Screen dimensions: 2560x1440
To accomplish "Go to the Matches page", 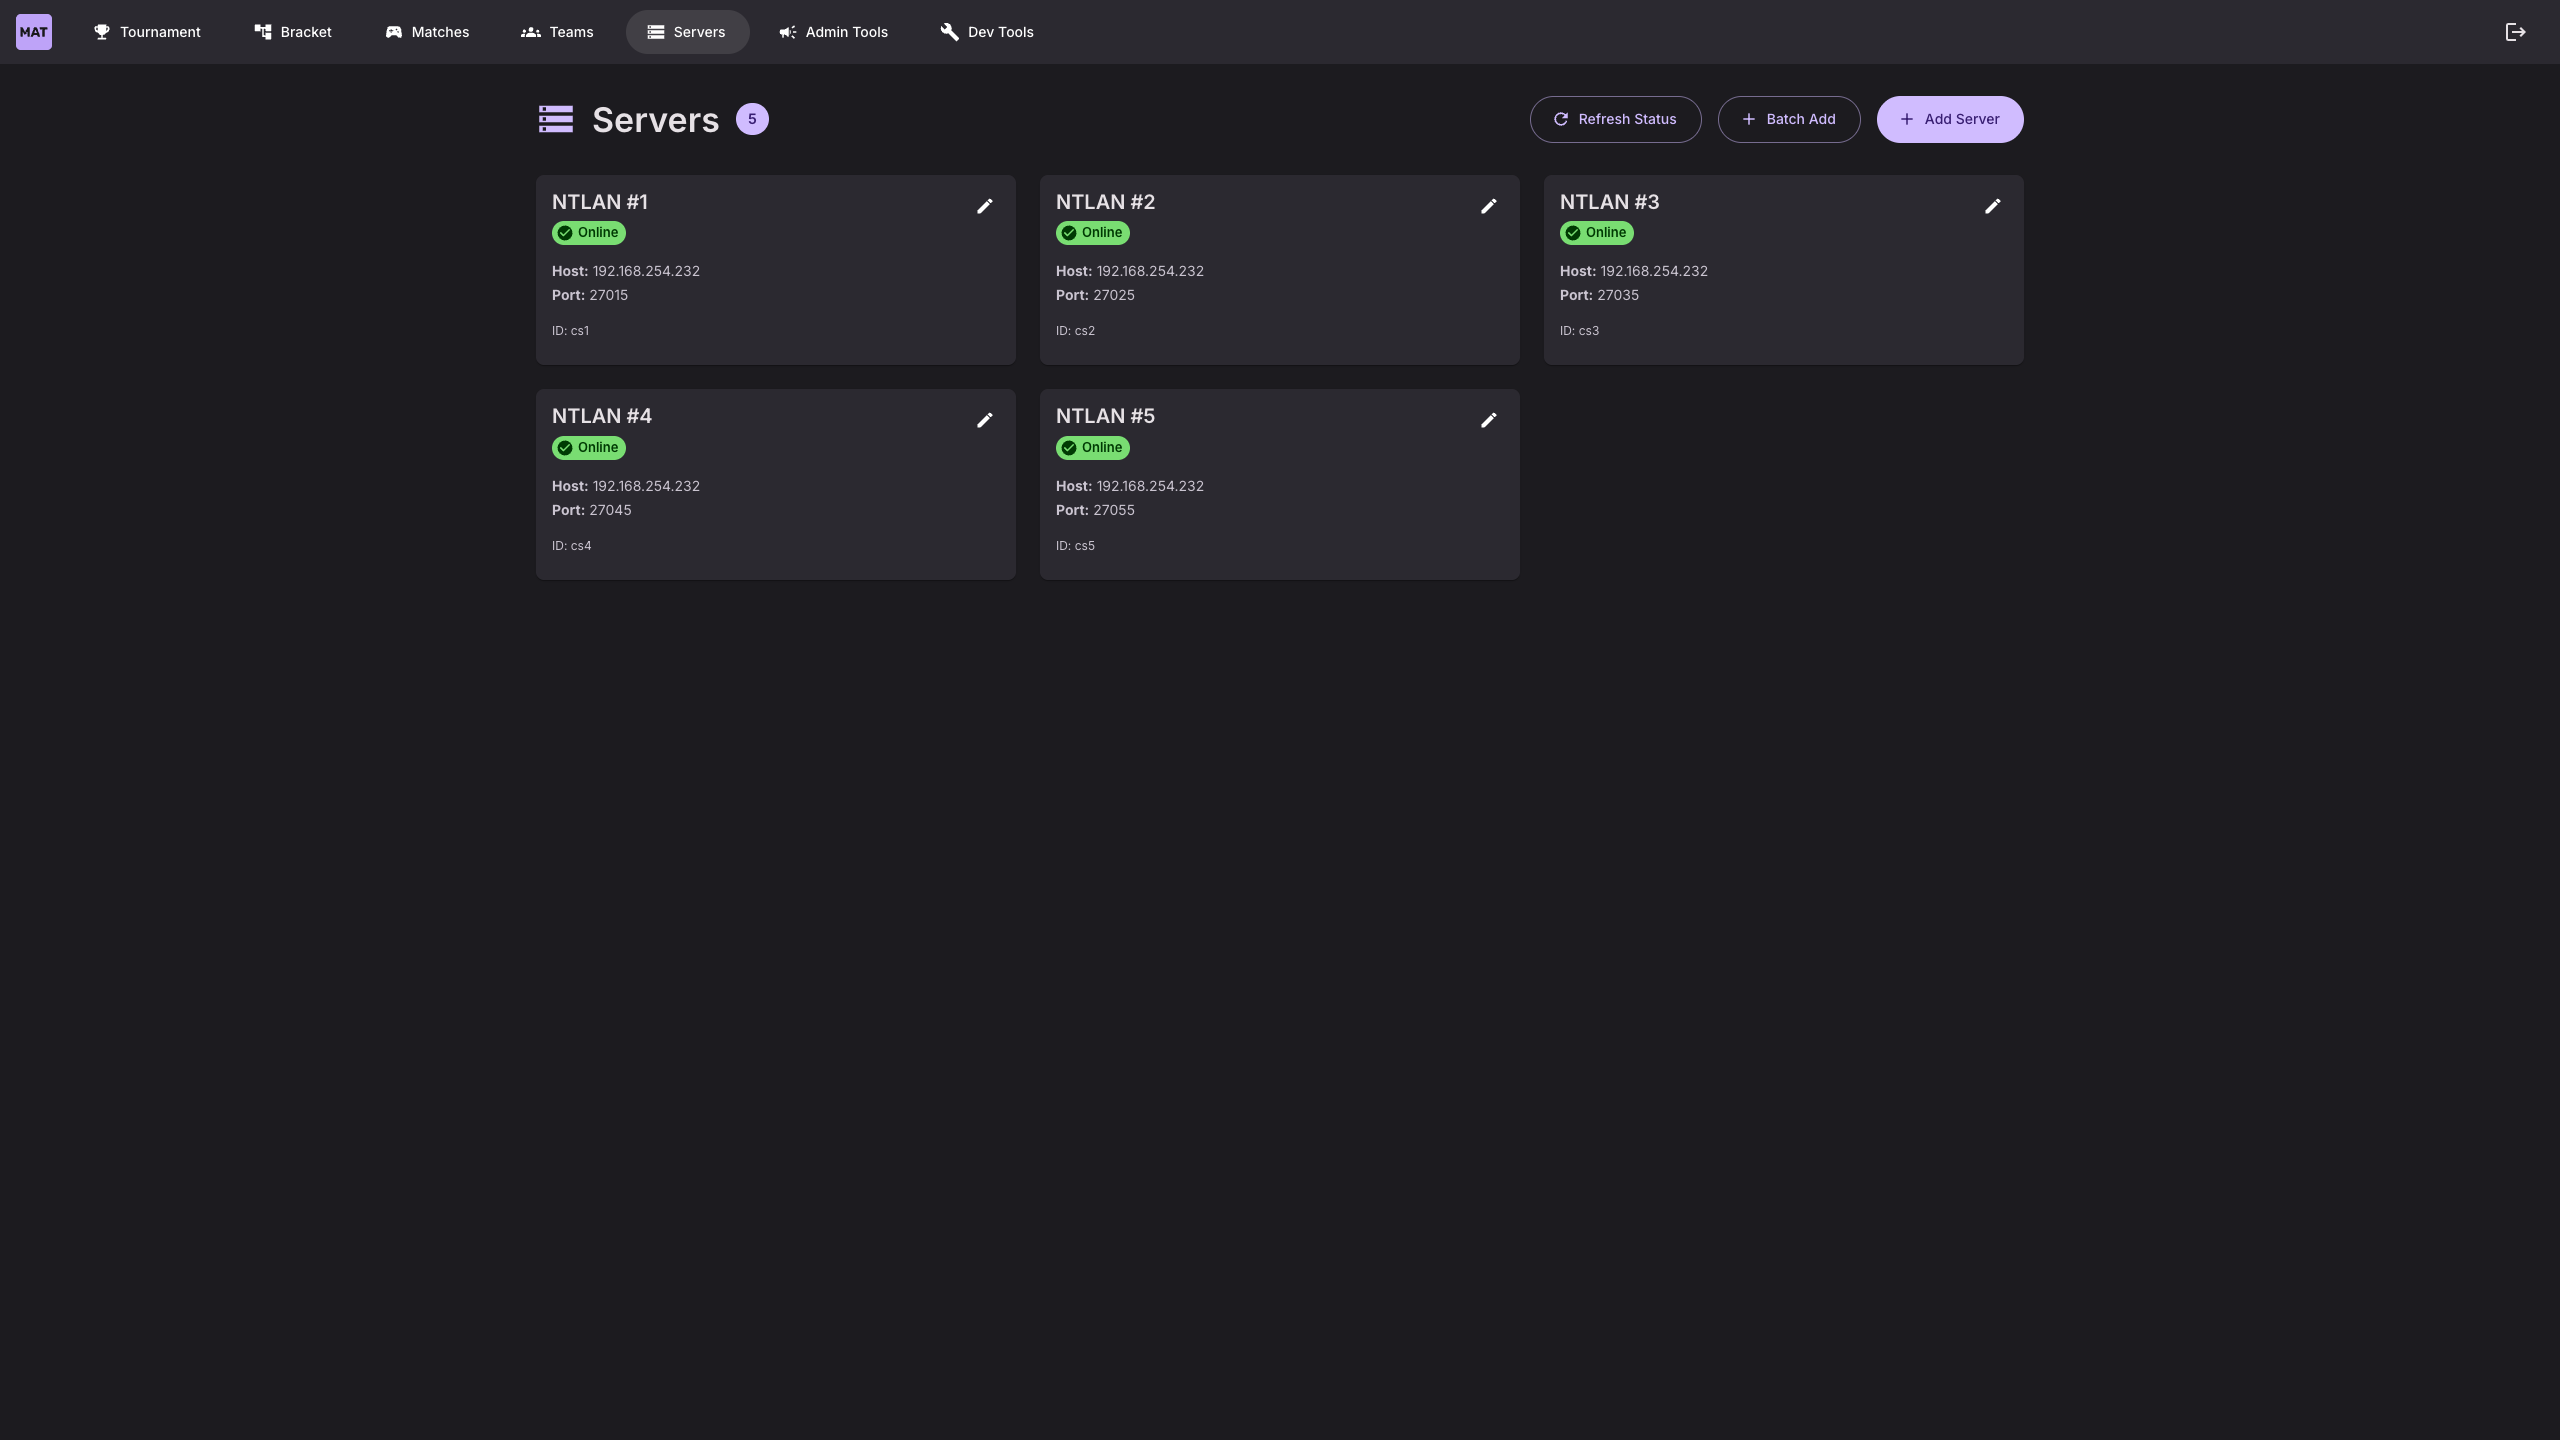I will [x=427, y=32].
